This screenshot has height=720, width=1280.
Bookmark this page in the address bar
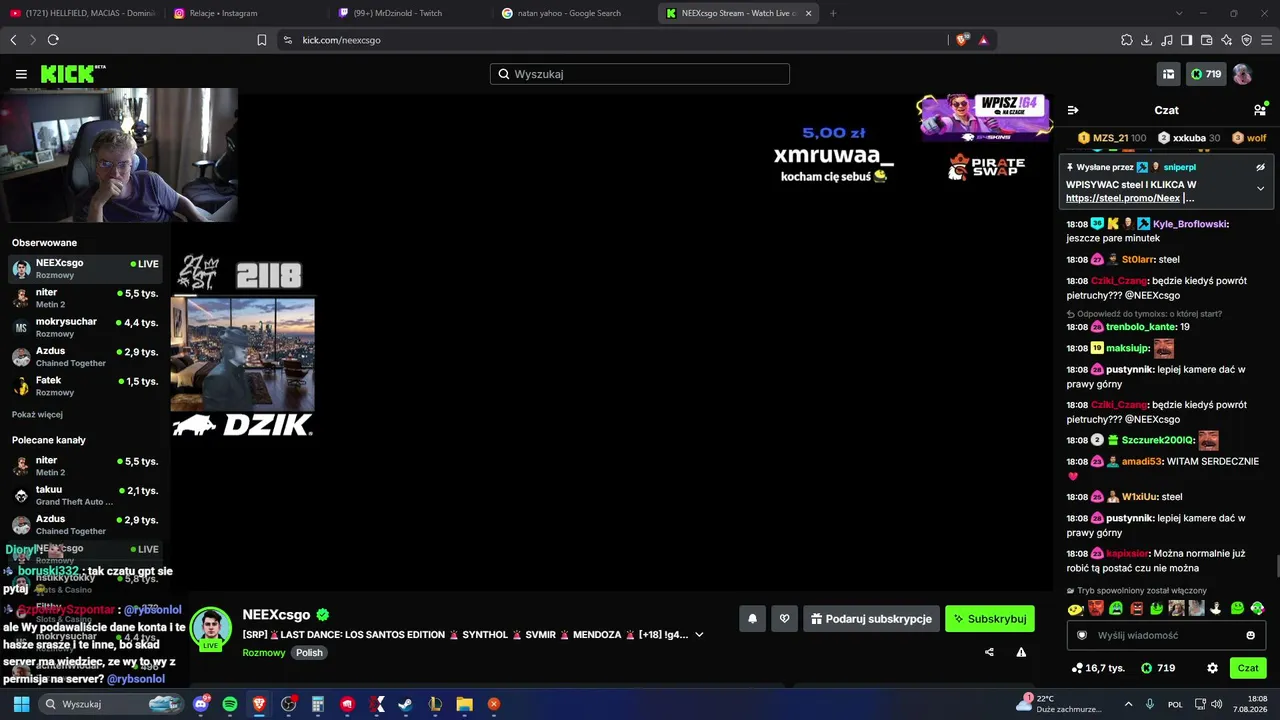click(262, 40)
